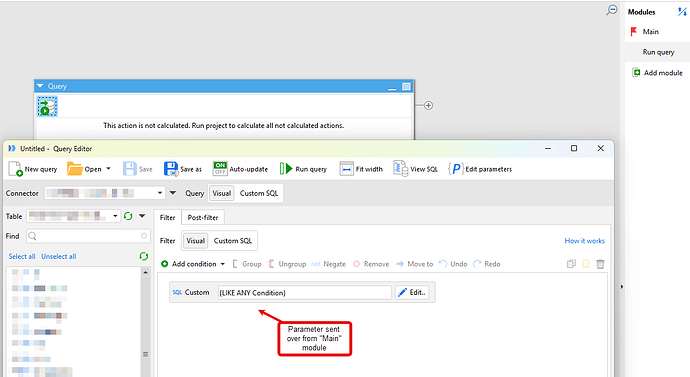The width and height of the screenshot is (690, 377).
Task: Remove the selected condition
Action: (x=371, y=264)
